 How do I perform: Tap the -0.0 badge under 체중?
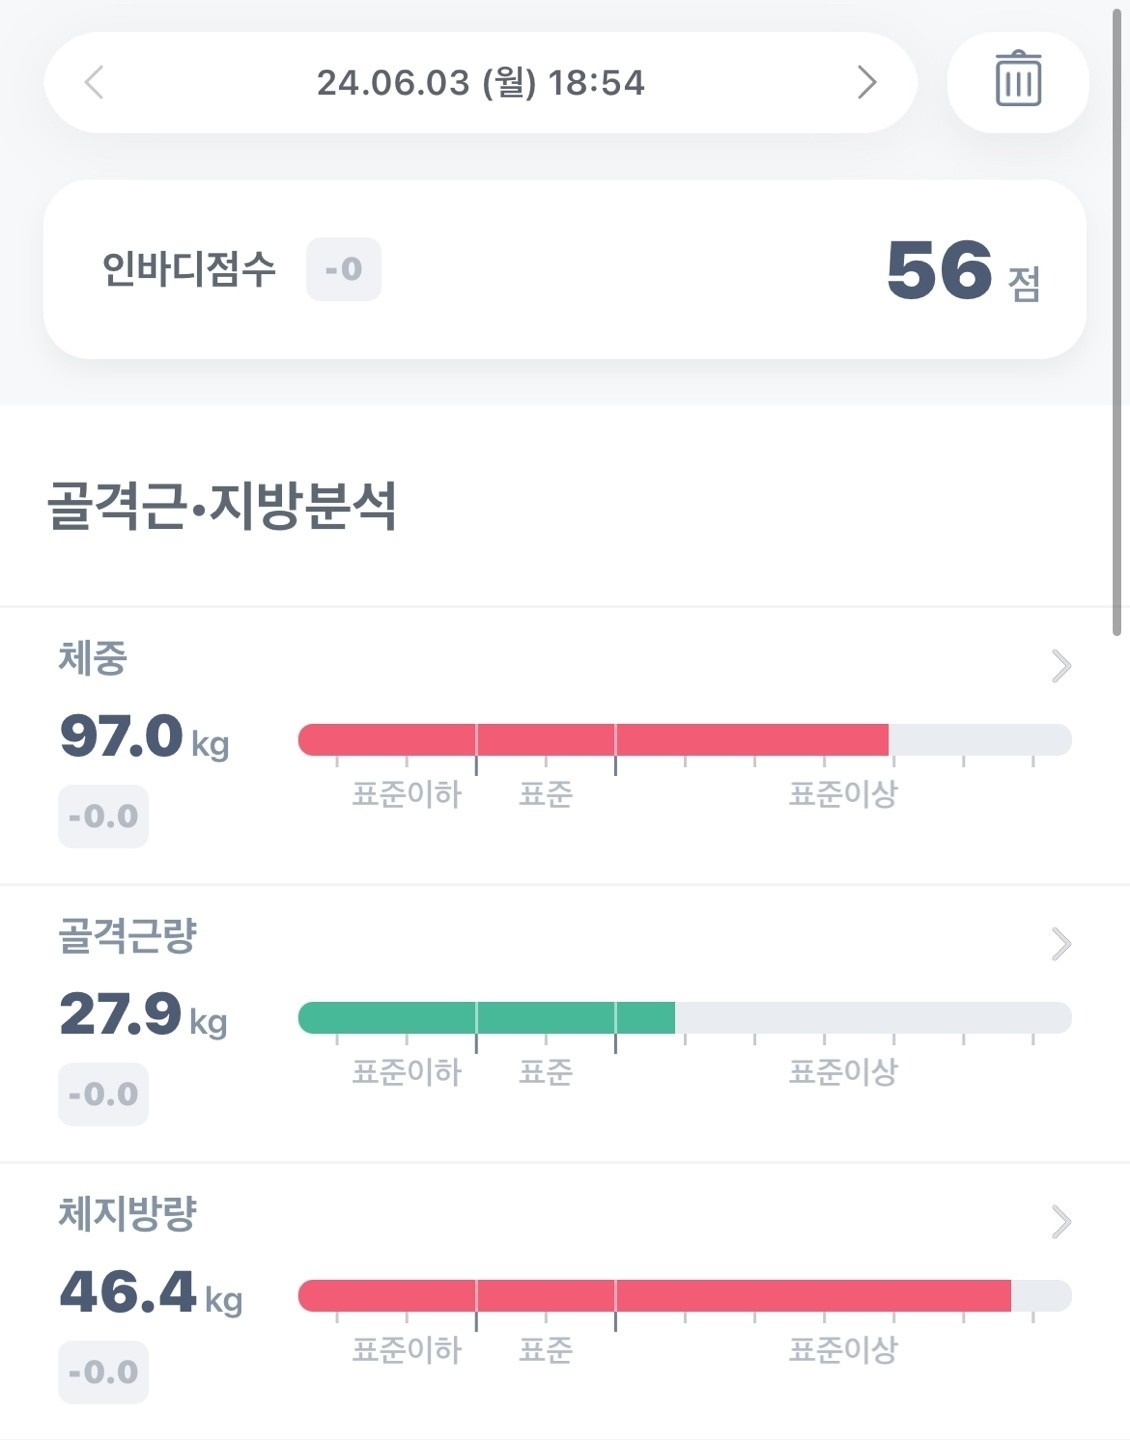click(x=103, y=816)
